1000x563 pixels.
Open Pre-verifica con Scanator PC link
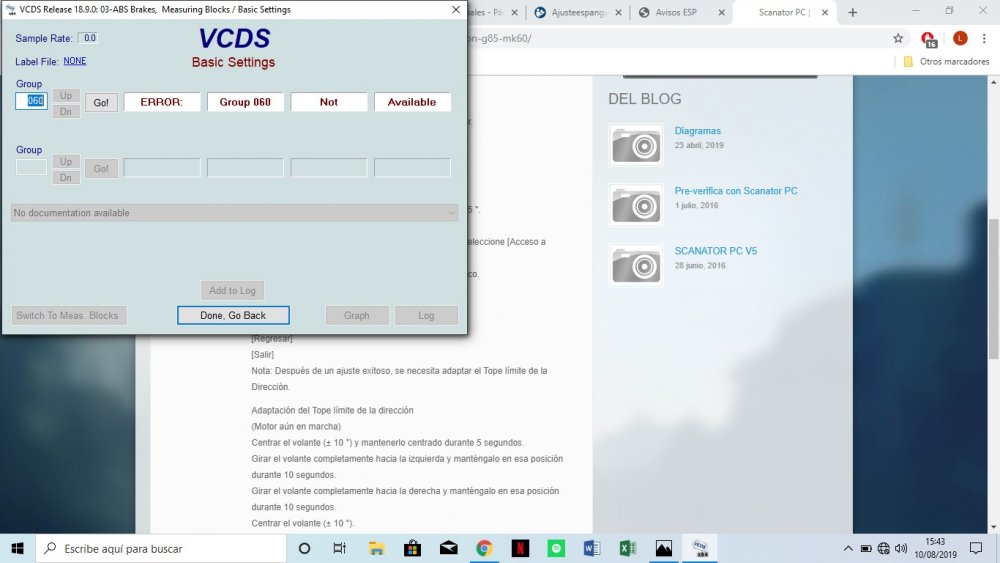tap(736, 191)
